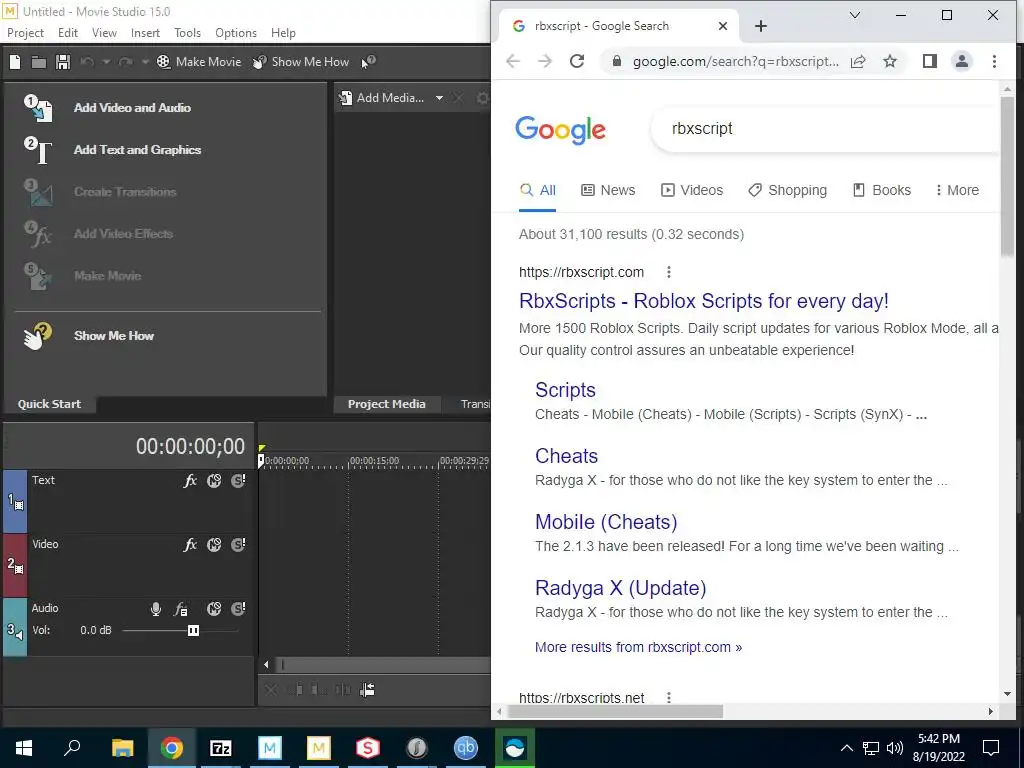Click the 00:00:00;00 timecode display

click(x=190, y=447)
